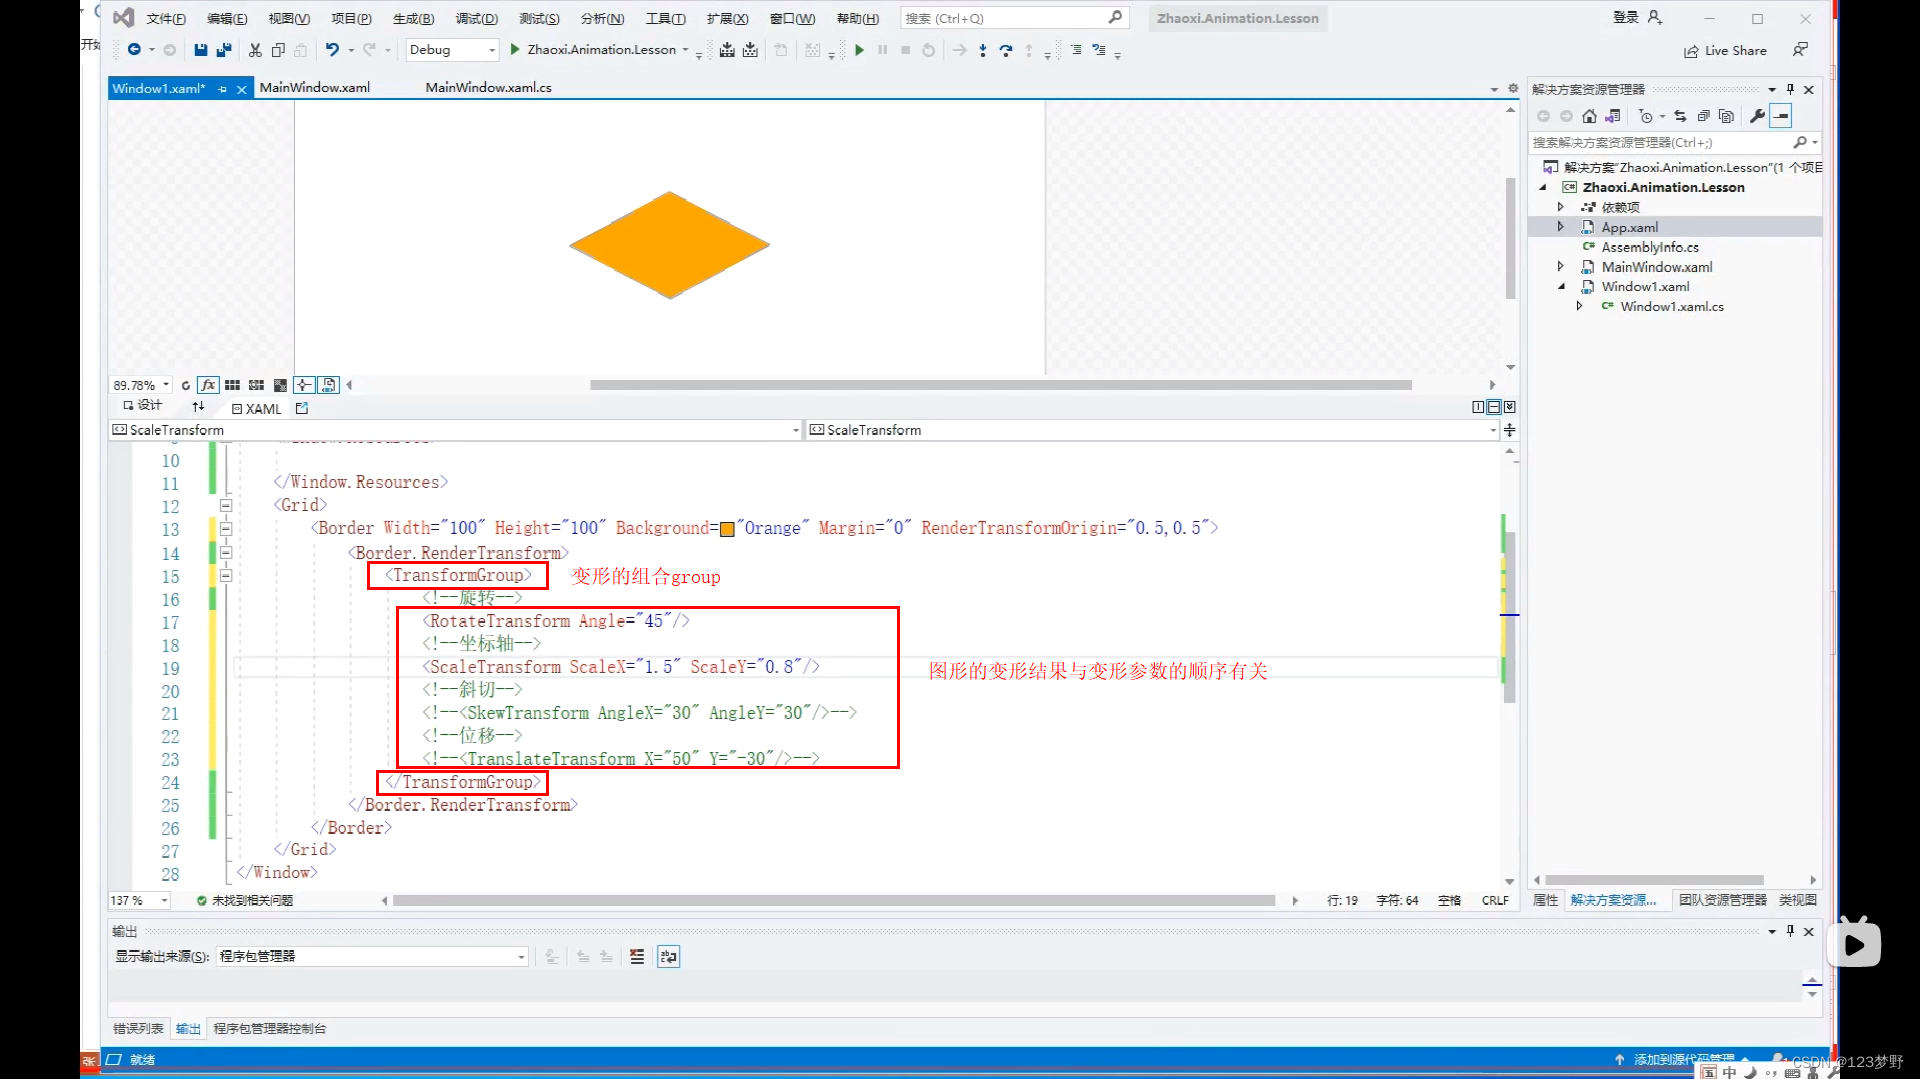The image size is (1920, 1079).
Task: Collapse the Border element at line 13
Action: click(x=226, y=528)
